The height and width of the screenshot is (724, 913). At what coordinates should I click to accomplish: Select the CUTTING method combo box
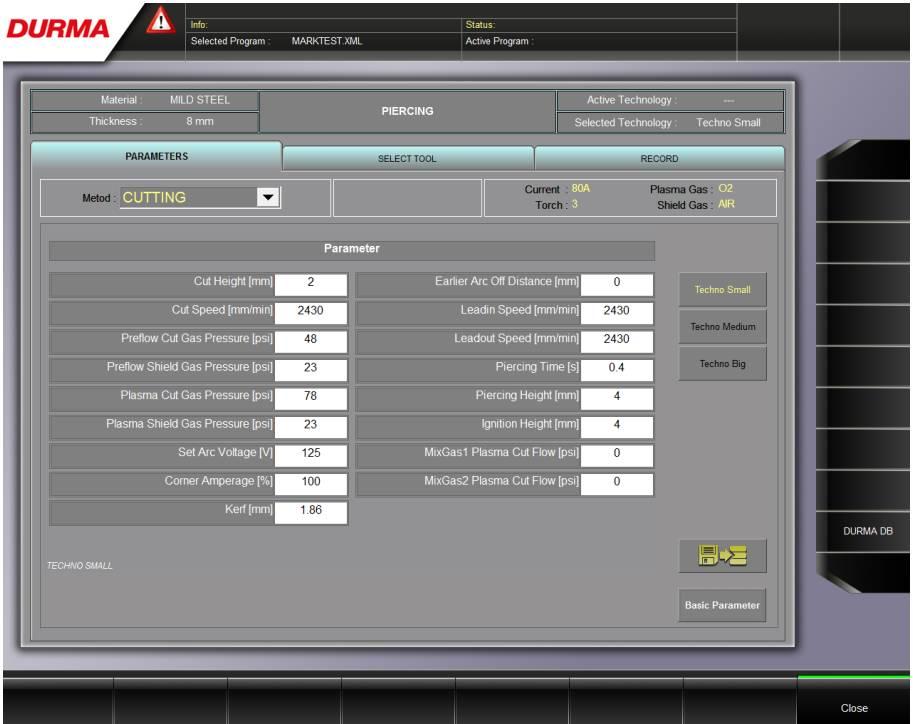coord(188,198)
